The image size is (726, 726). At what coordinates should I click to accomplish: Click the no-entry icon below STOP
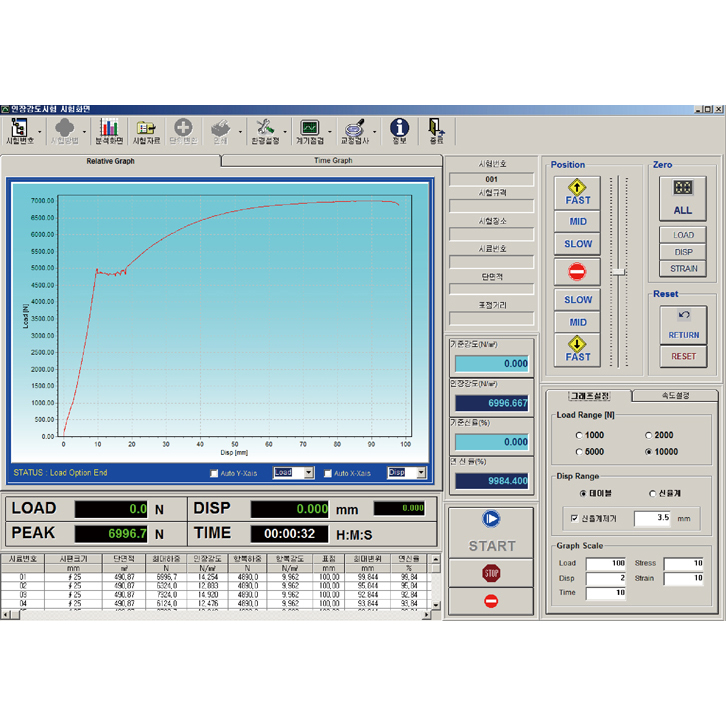pos(491,601)
